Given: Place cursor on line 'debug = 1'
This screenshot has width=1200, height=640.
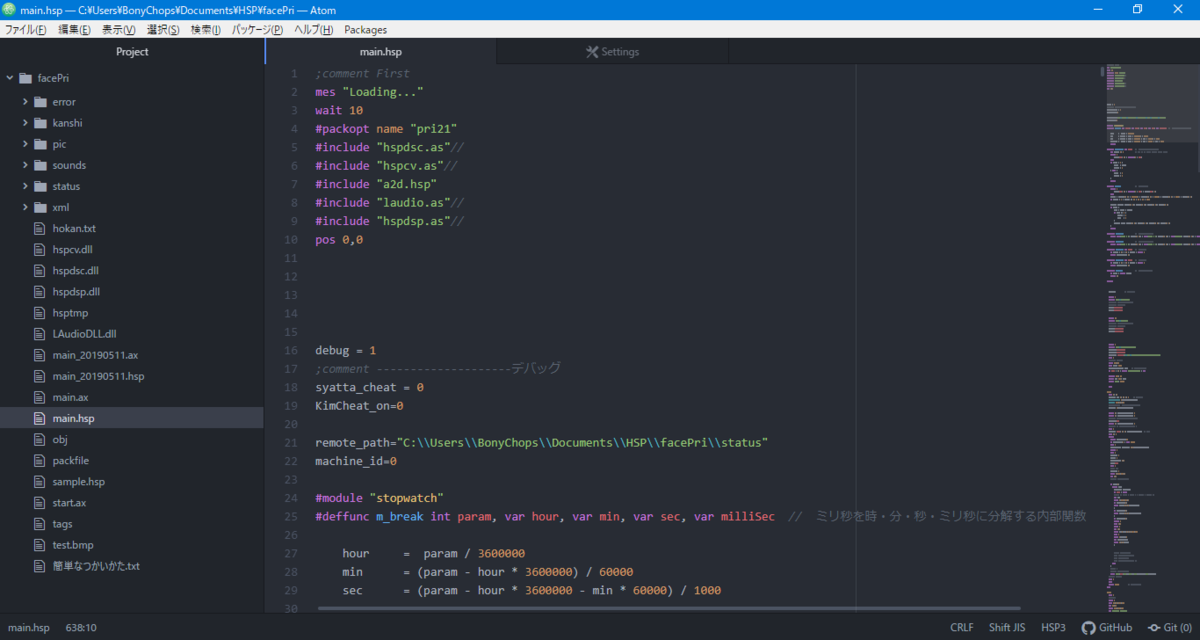Looking at the screenshot, I should click(x=346, y=351).
